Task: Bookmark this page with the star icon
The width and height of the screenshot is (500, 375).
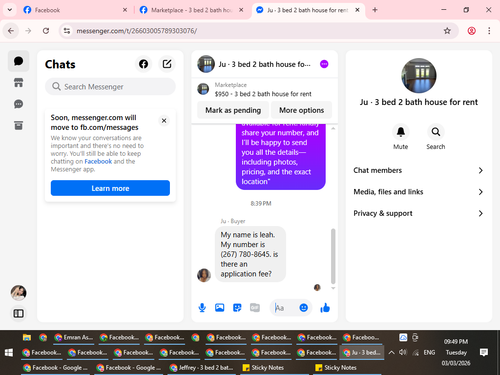Action: [x=447, y=31]
